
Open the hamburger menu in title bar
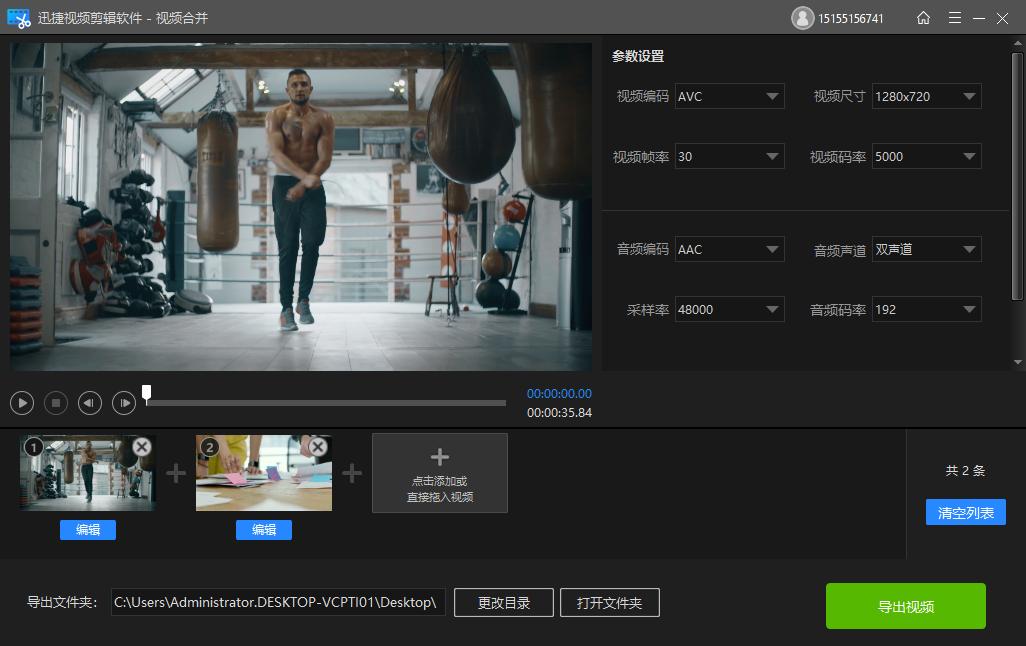(955, 18)
